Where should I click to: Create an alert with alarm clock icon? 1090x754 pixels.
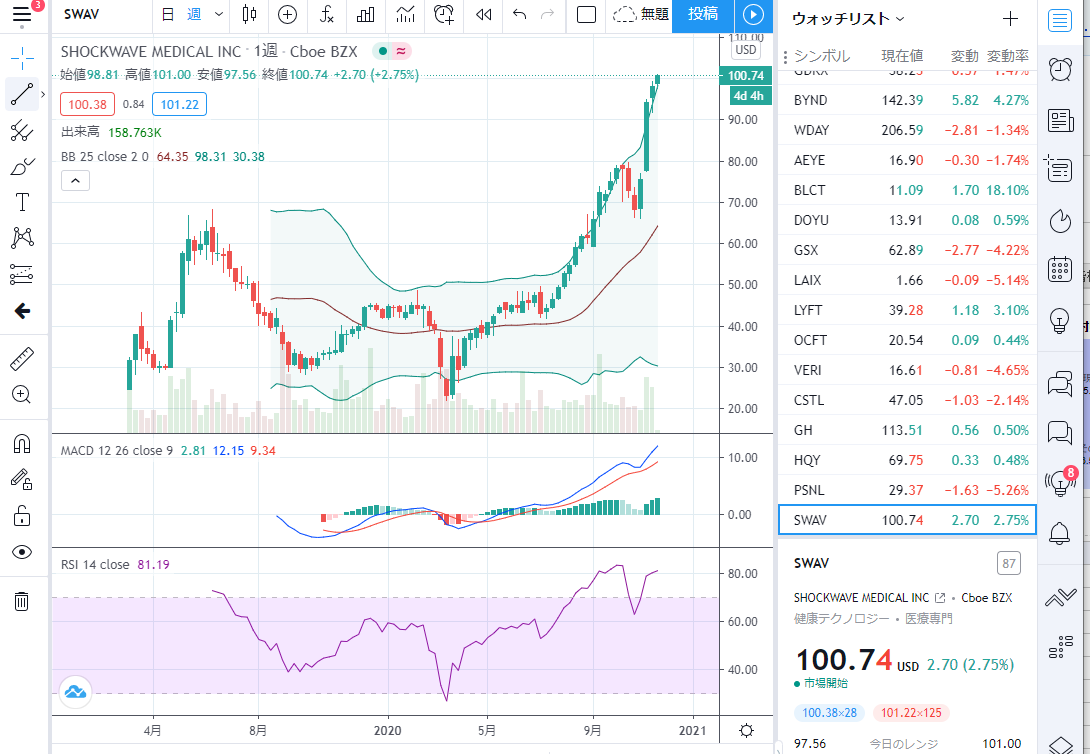point(444,14)
